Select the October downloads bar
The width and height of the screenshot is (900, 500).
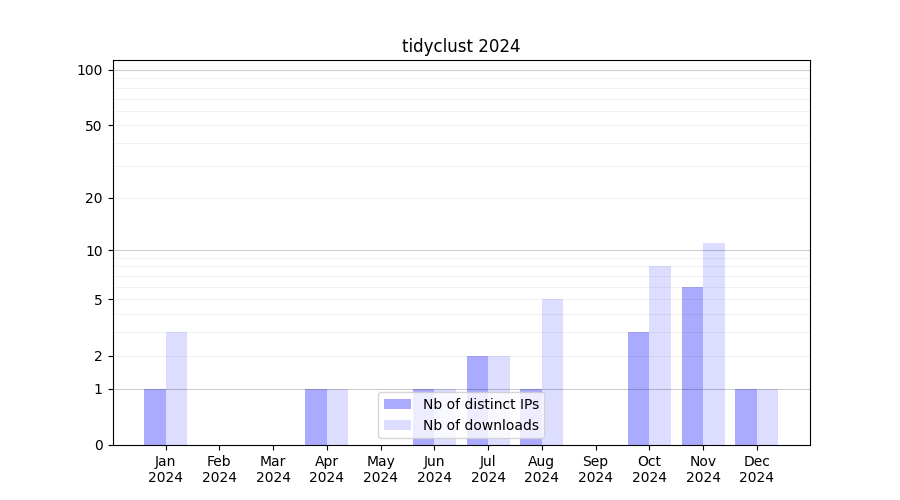point(660,355)
